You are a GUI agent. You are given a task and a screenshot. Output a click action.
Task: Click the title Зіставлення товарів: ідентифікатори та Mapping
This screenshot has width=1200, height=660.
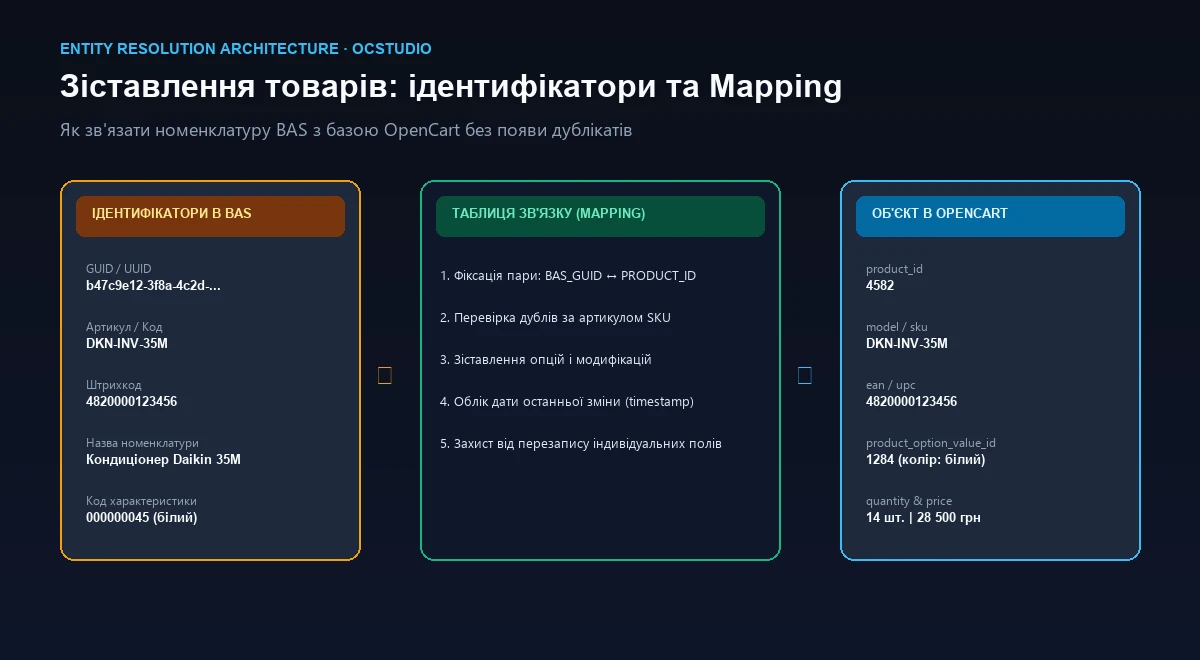coord(451,87)
